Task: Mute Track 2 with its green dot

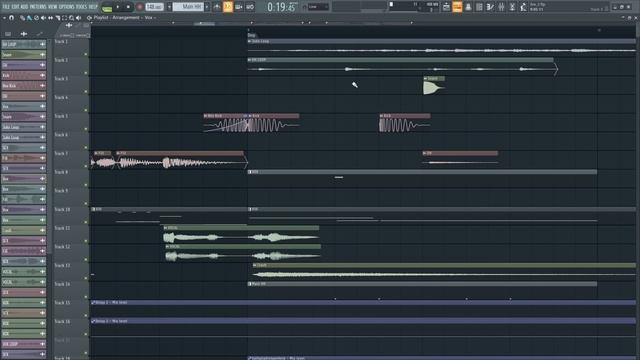Action: tap(86, 73)
